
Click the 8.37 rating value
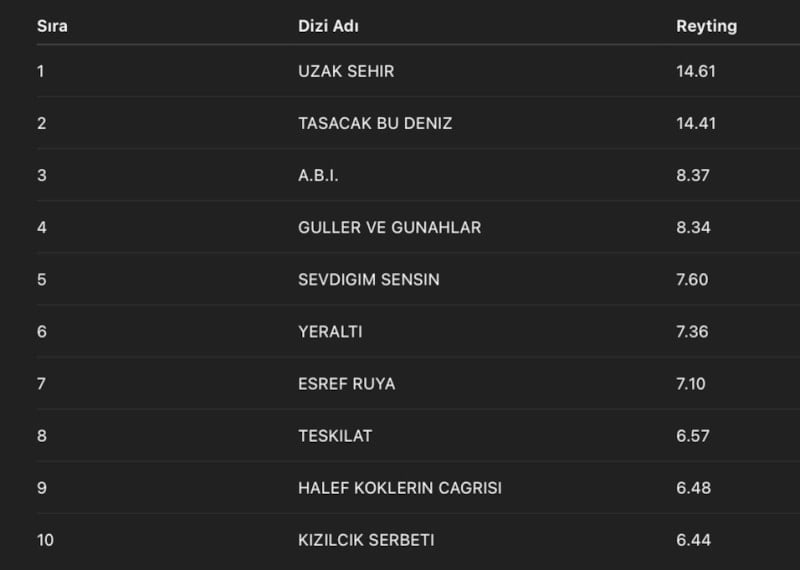693,175
